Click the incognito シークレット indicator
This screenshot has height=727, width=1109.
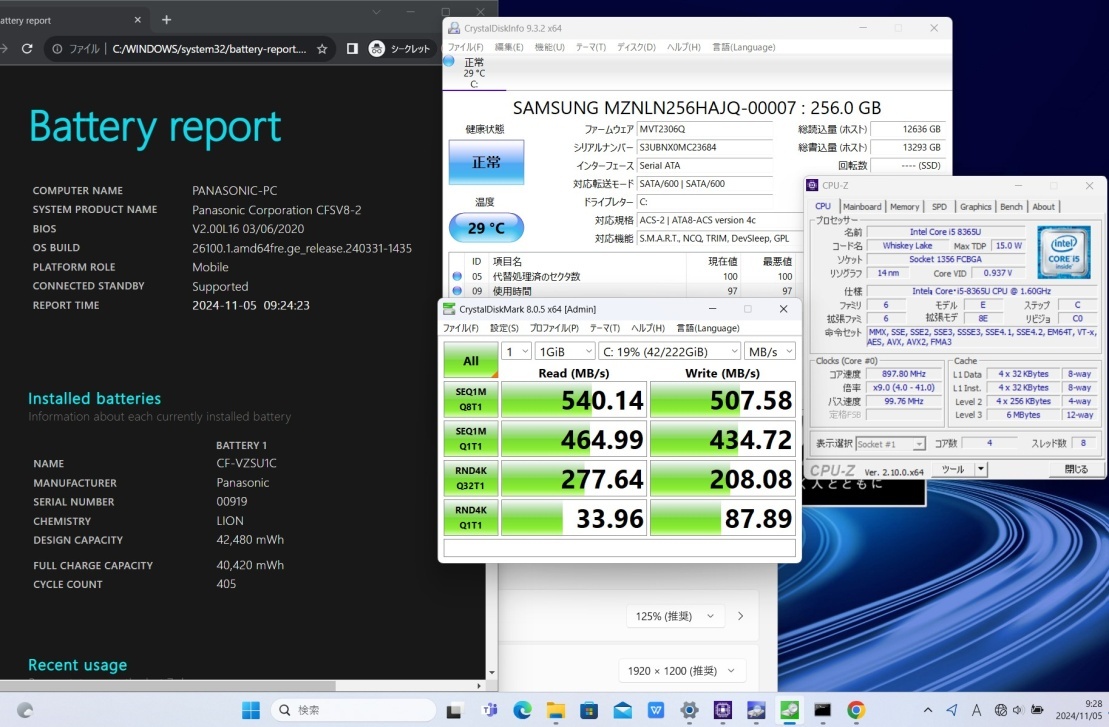point(400,49)
